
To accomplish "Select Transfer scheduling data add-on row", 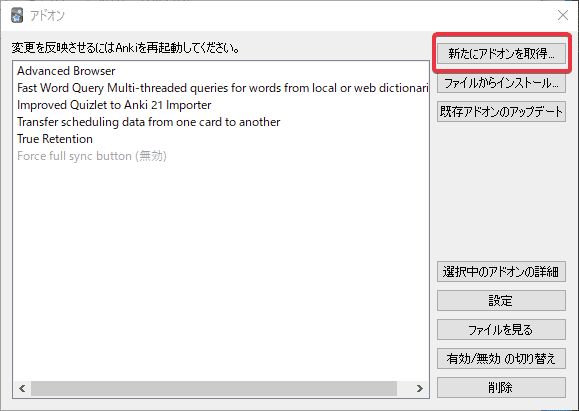I will [221, 122].
